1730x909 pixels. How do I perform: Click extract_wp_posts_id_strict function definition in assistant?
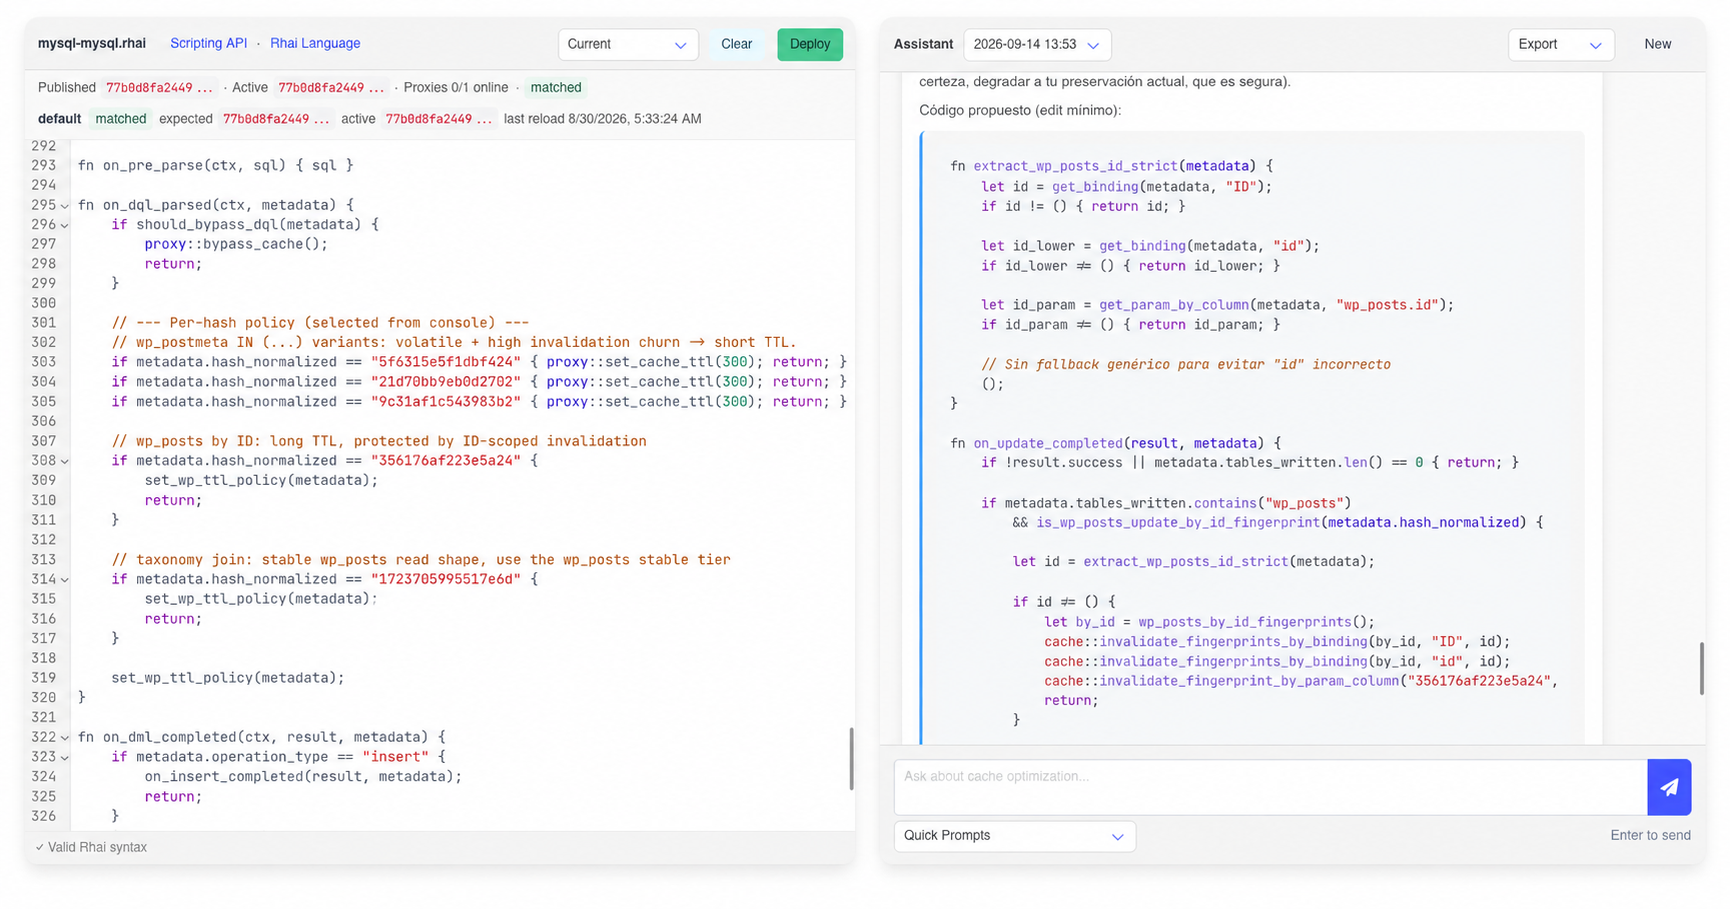(1112, 166)
